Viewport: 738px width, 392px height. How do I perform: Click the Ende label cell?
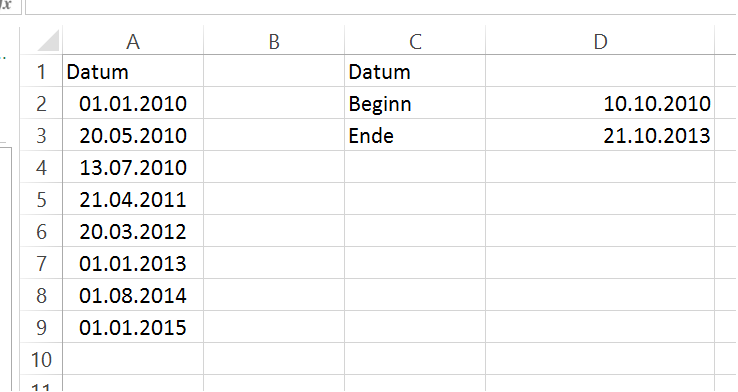415,136
